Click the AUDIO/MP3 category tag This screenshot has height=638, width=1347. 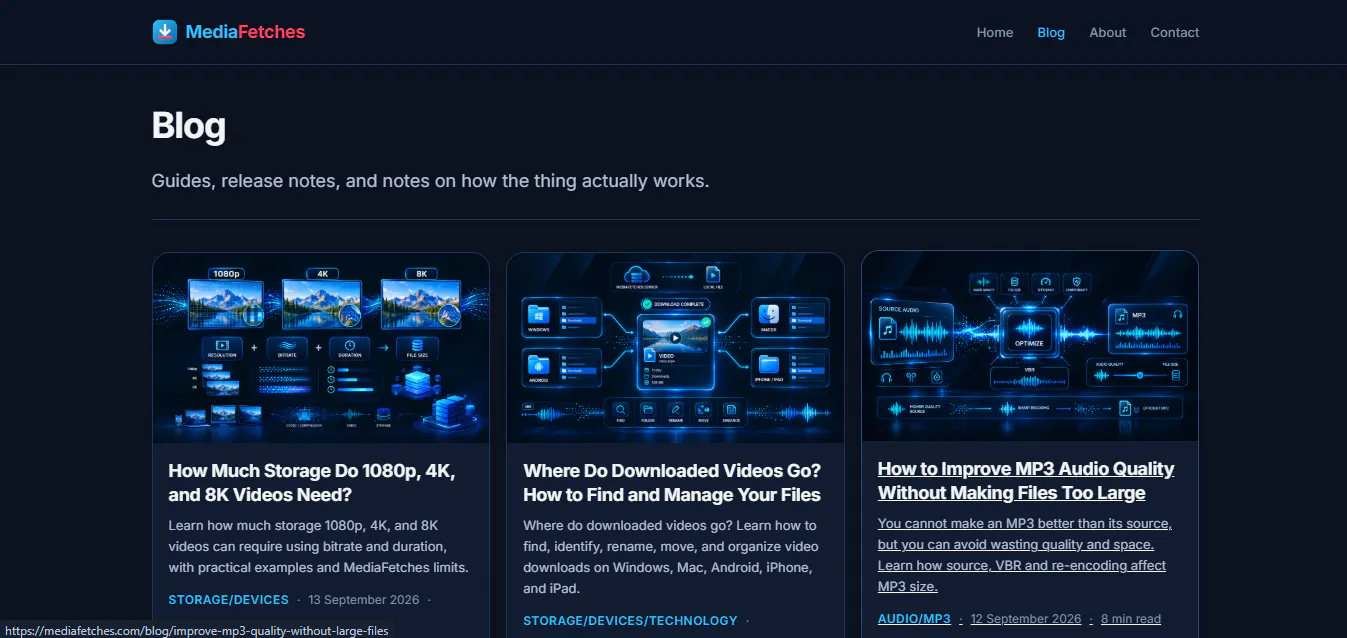[x=914, y=619]
